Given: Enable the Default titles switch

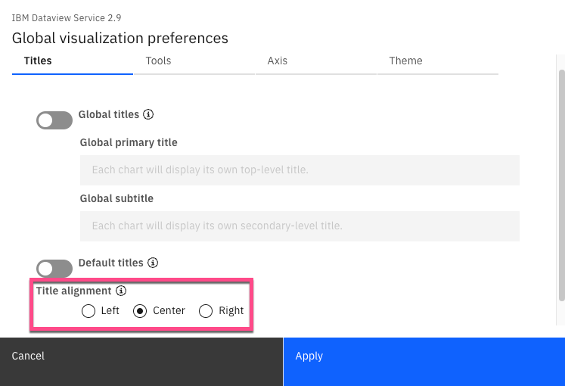Looking at the screenshot, I should 54,268.
